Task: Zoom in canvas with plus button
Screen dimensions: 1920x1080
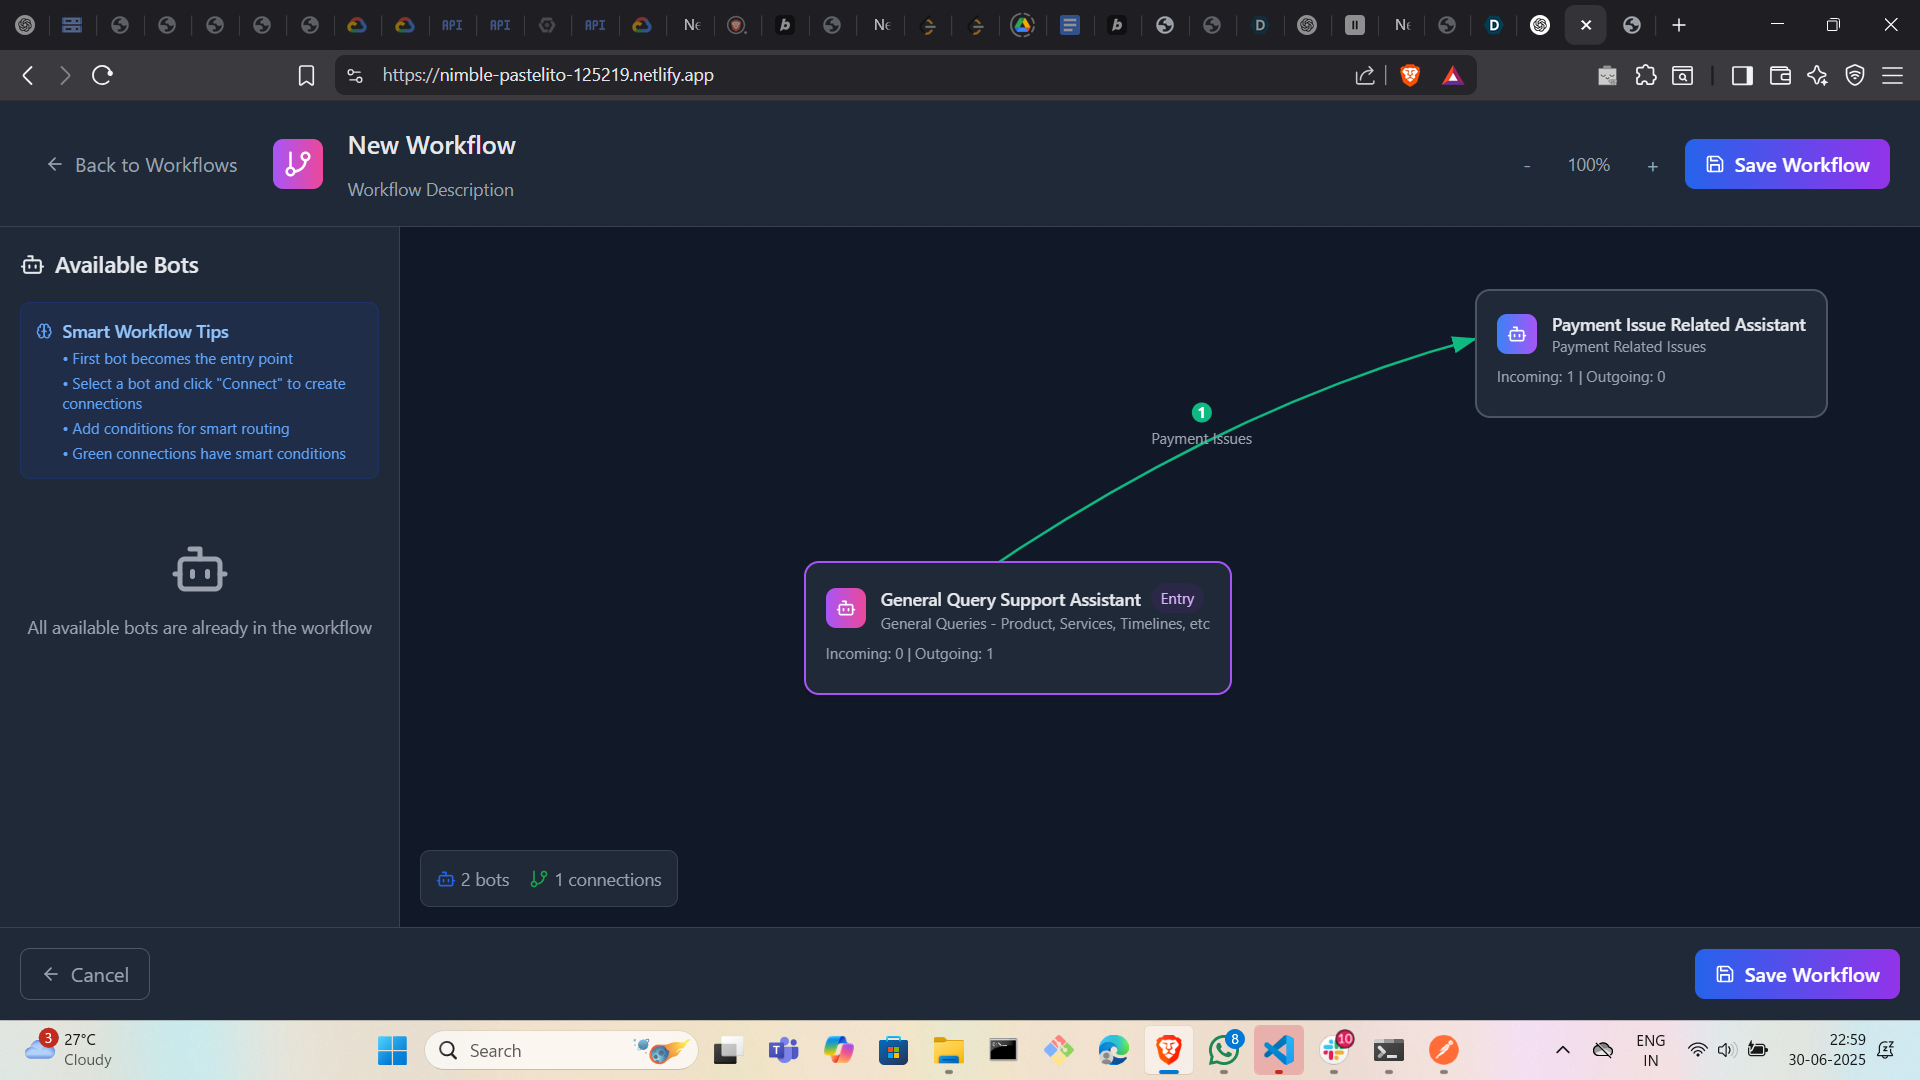Action: 1652,166
